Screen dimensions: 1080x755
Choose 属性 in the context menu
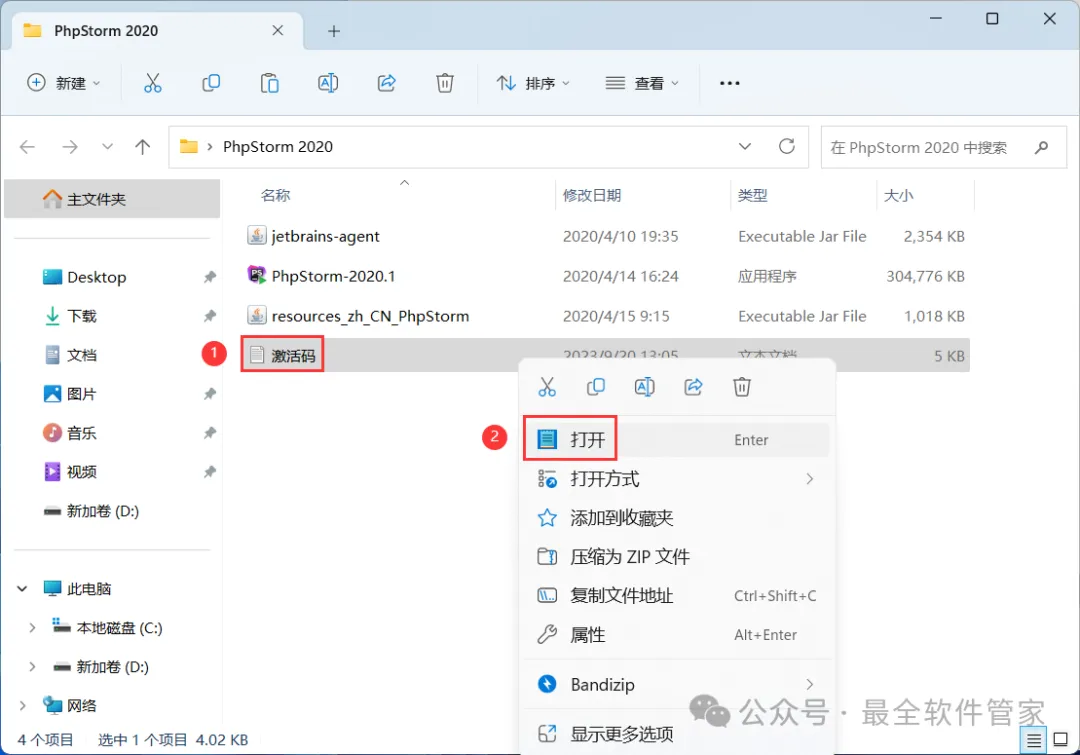click(676, 634)
